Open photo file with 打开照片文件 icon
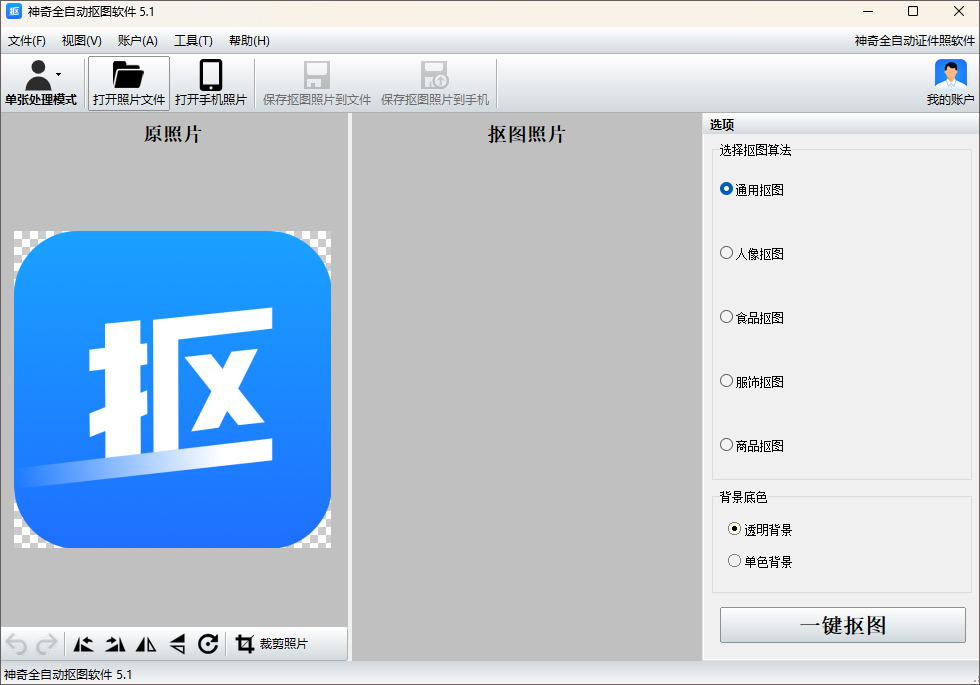 (128, 74)
